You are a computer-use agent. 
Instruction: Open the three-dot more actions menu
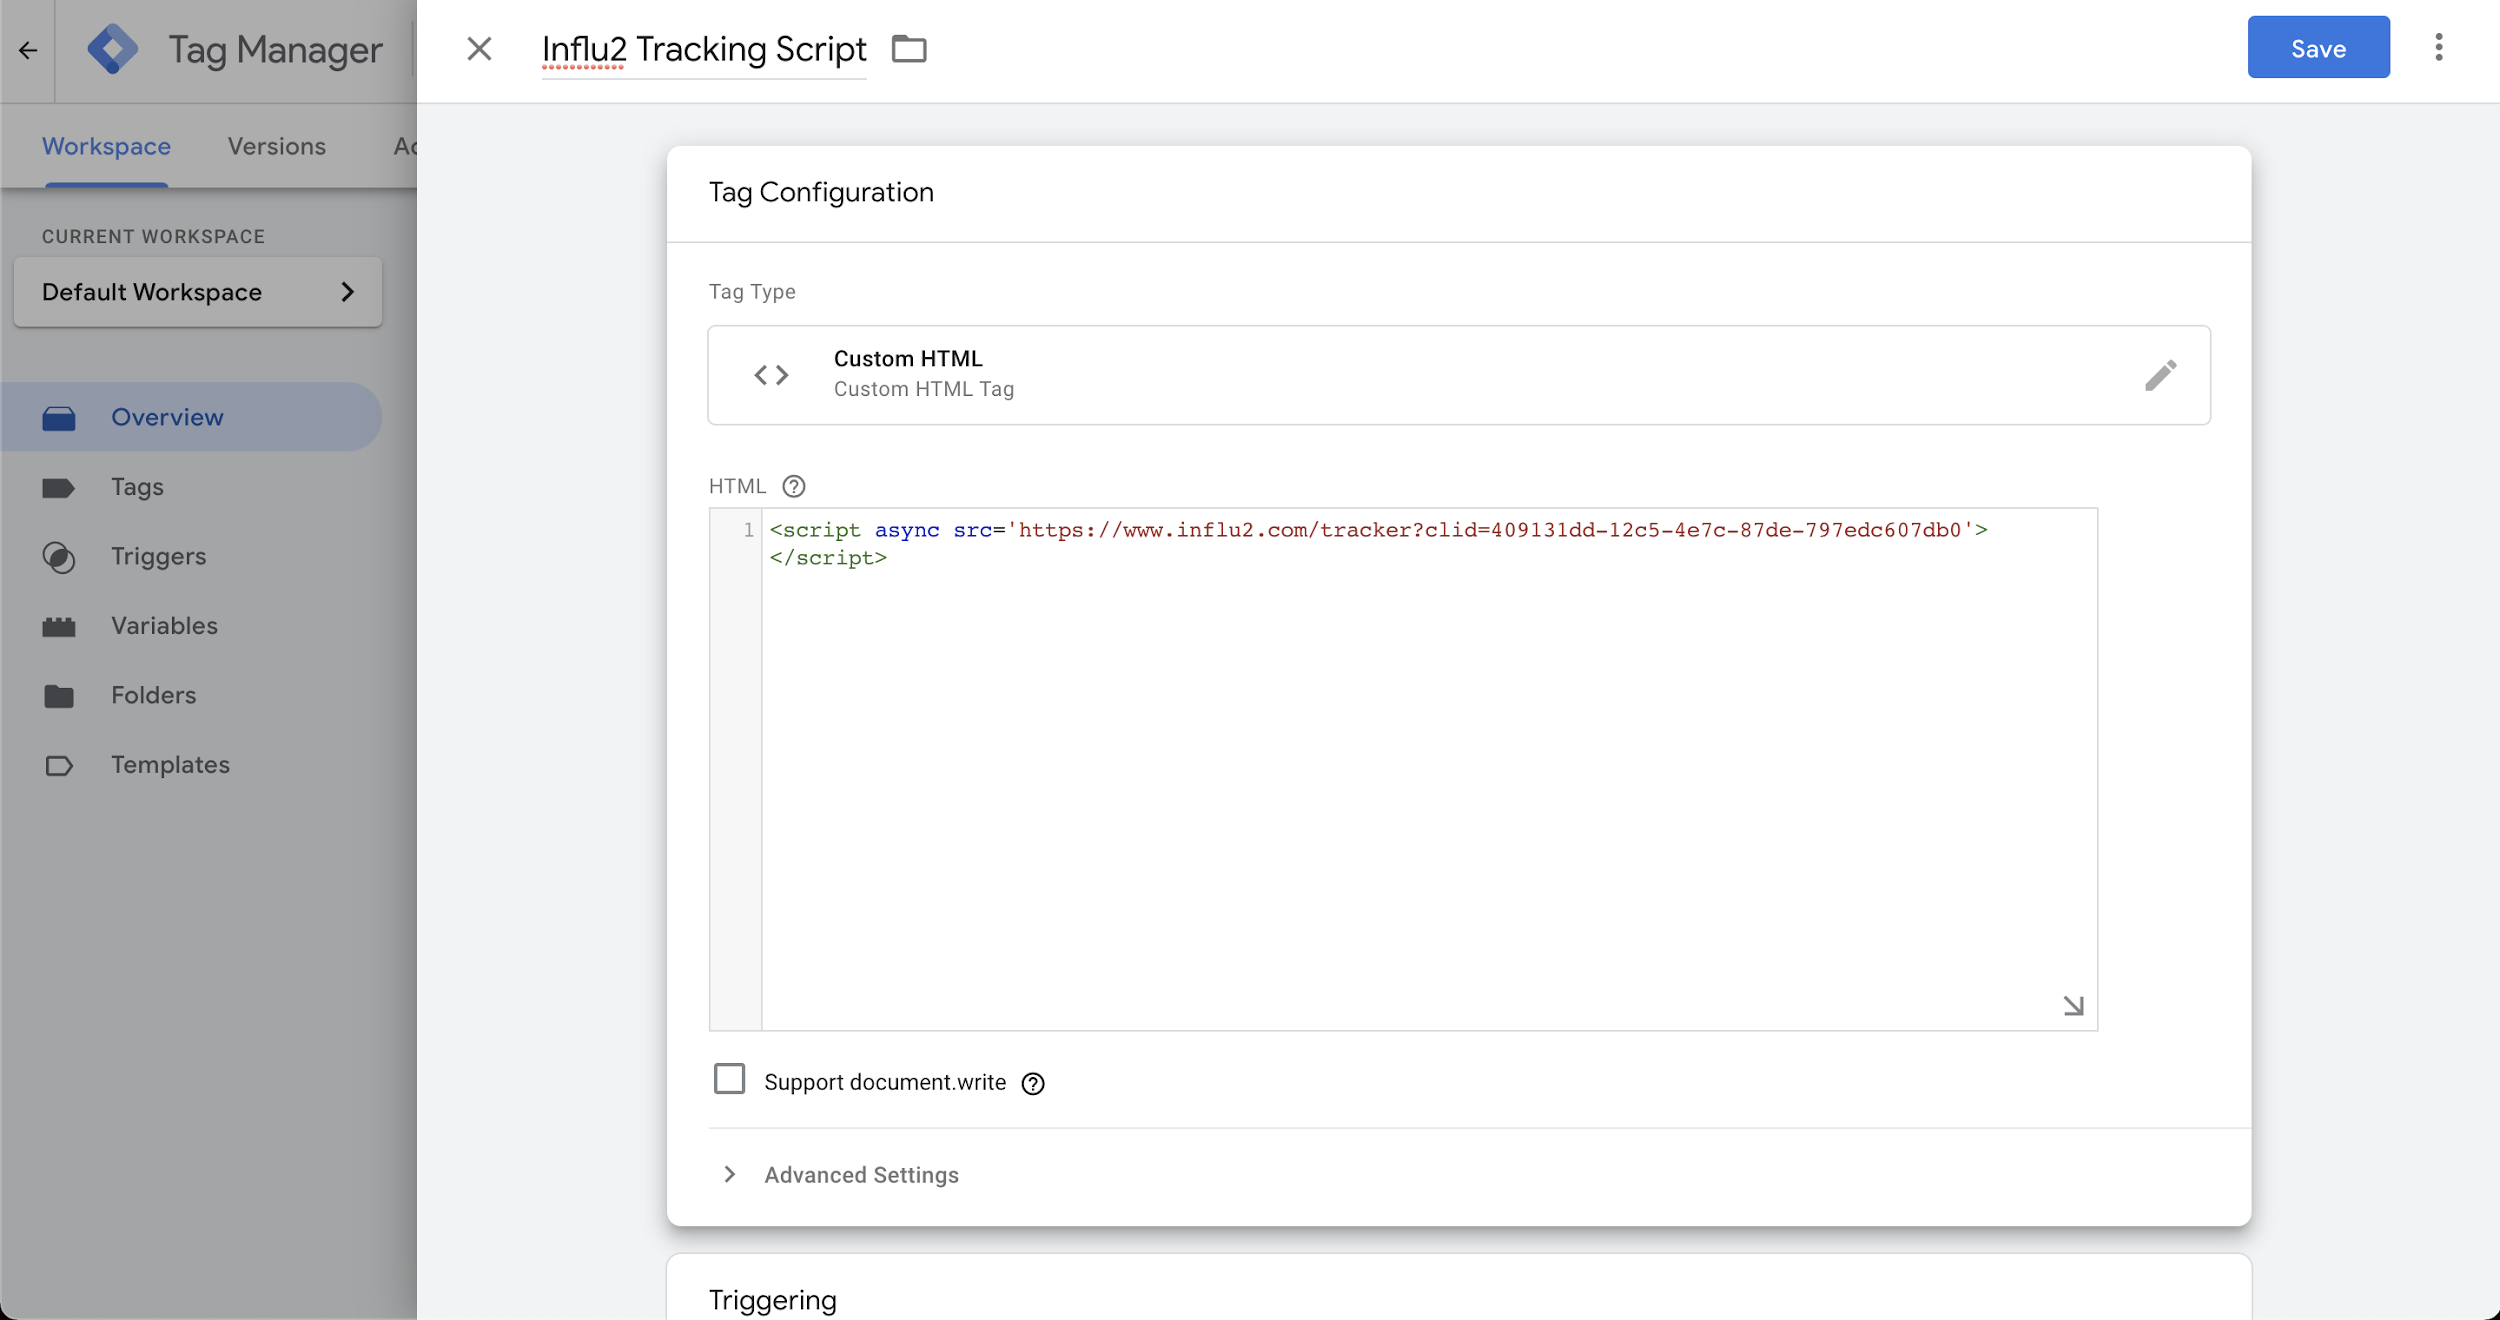2438,48
